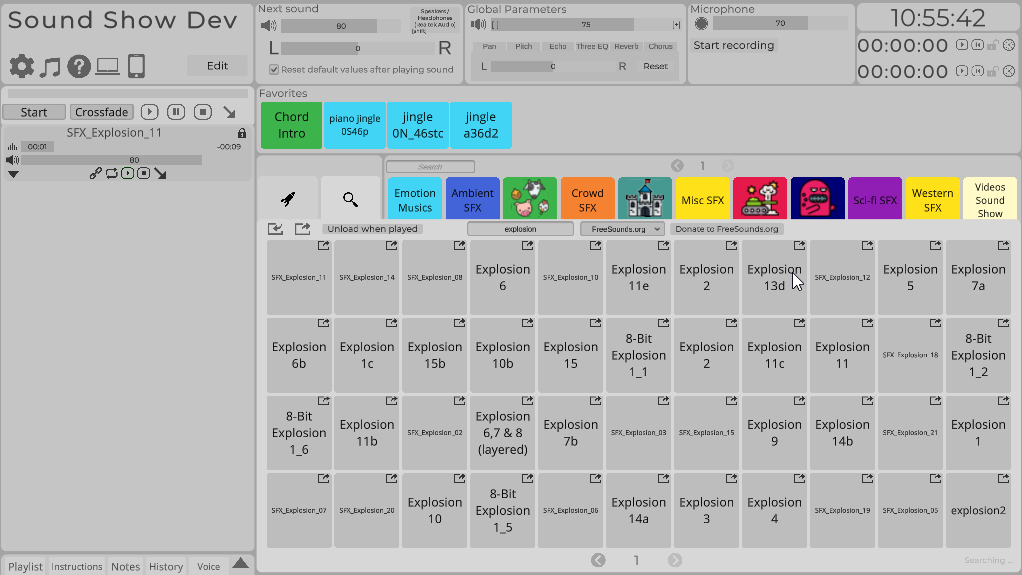Click the mobile phone icon
This screenshot has height=575, width=1022.
136,66
